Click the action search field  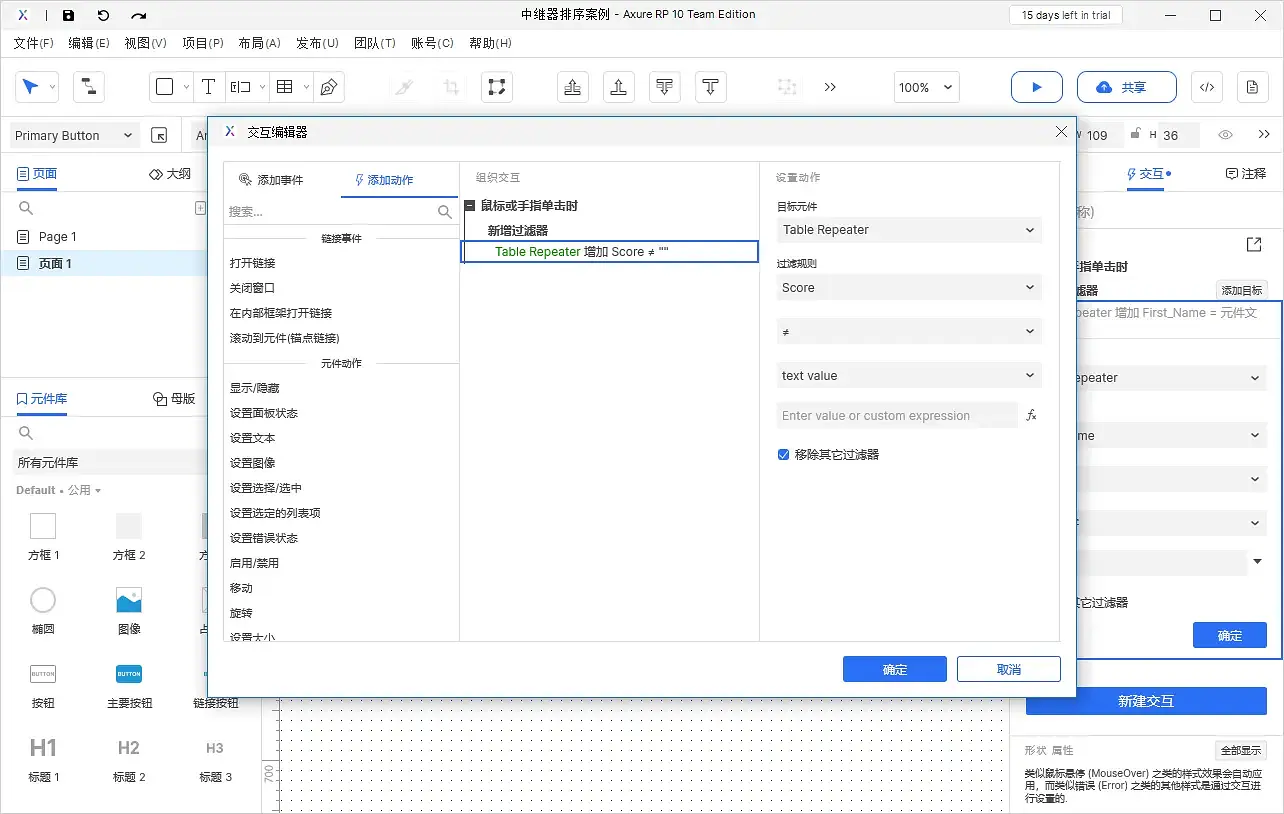(x=331, y=212)
